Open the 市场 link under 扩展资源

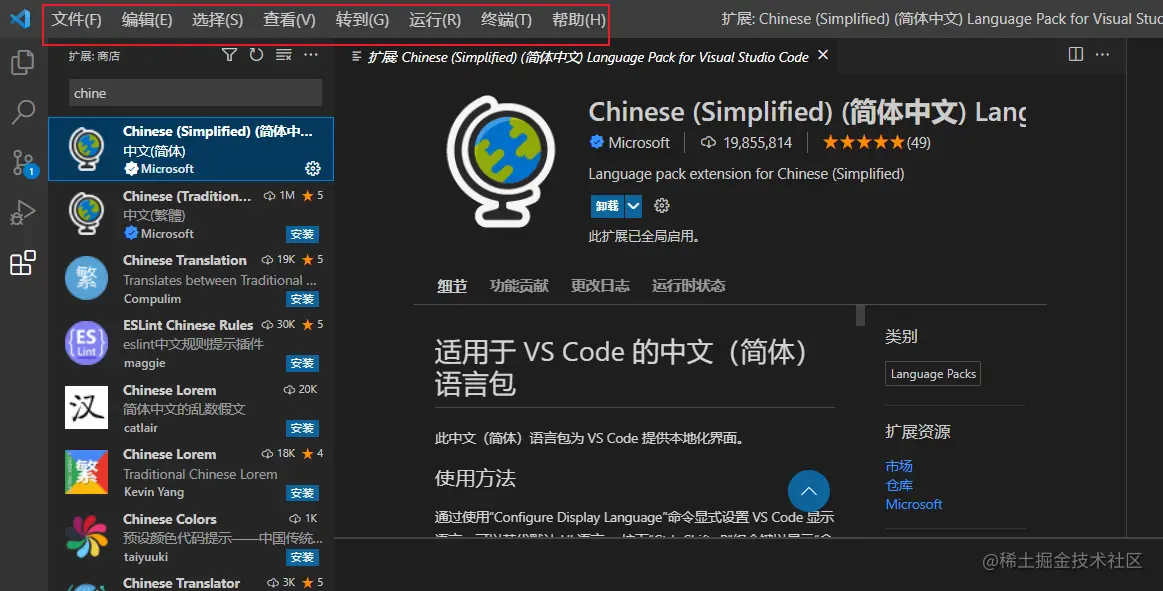[899, 466]
